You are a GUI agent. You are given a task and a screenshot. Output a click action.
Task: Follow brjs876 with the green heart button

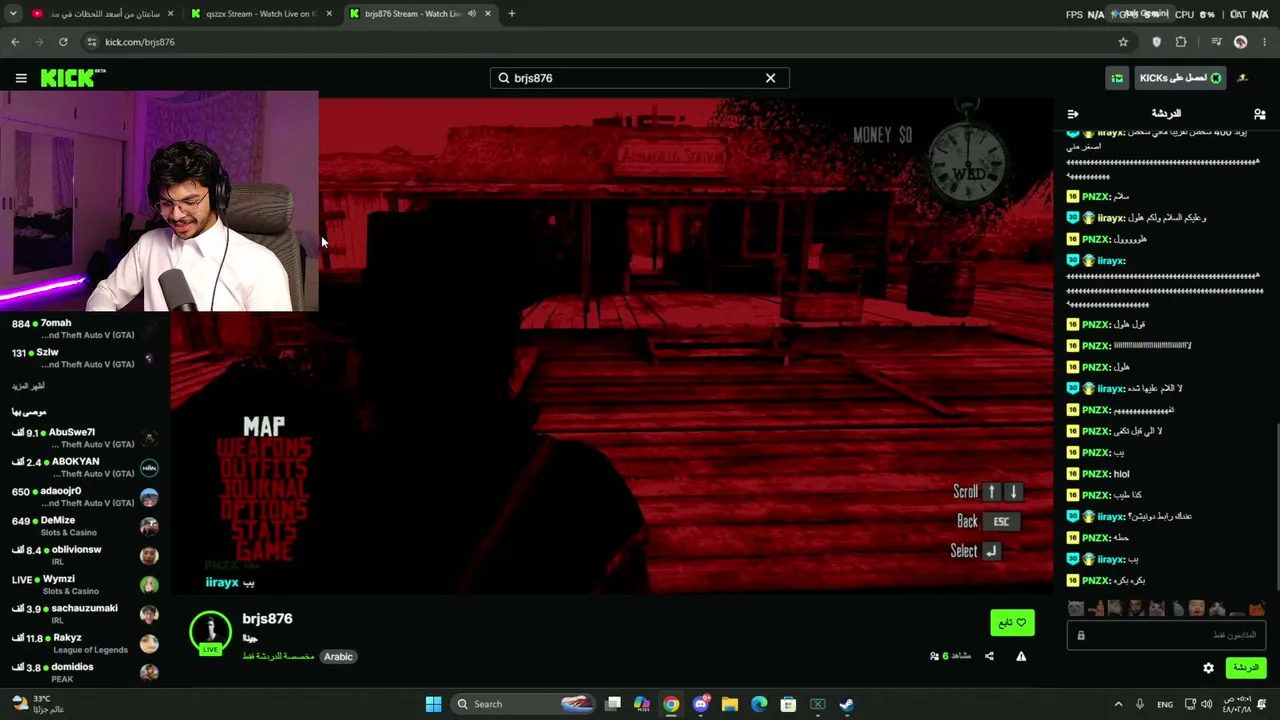(x=1012, y=623)
